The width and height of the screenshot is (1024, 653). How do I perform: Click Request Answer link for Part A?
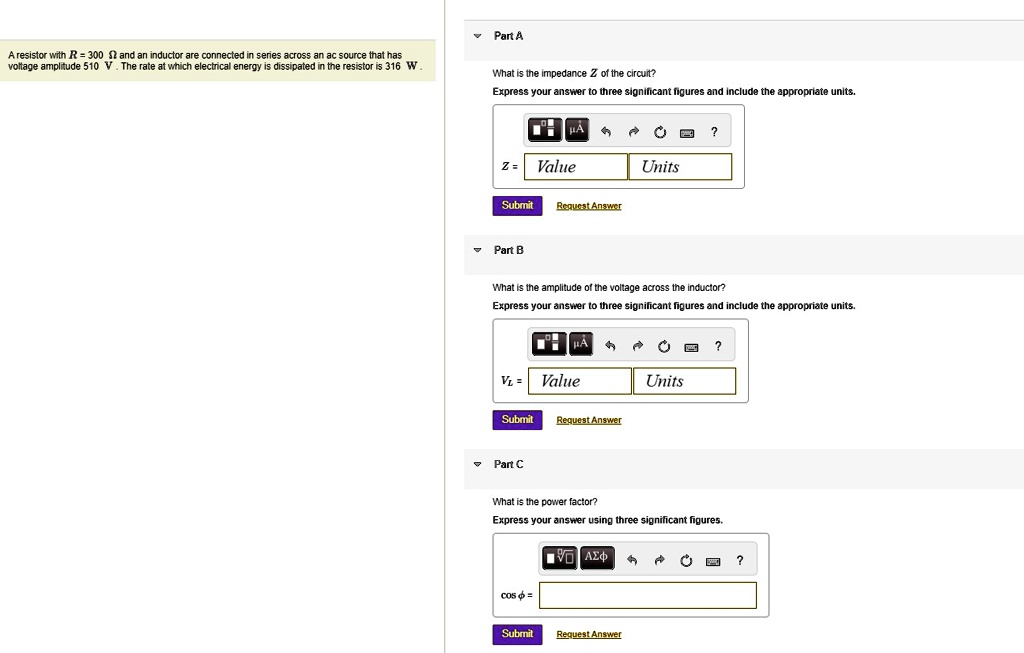[x=589, y=206]
